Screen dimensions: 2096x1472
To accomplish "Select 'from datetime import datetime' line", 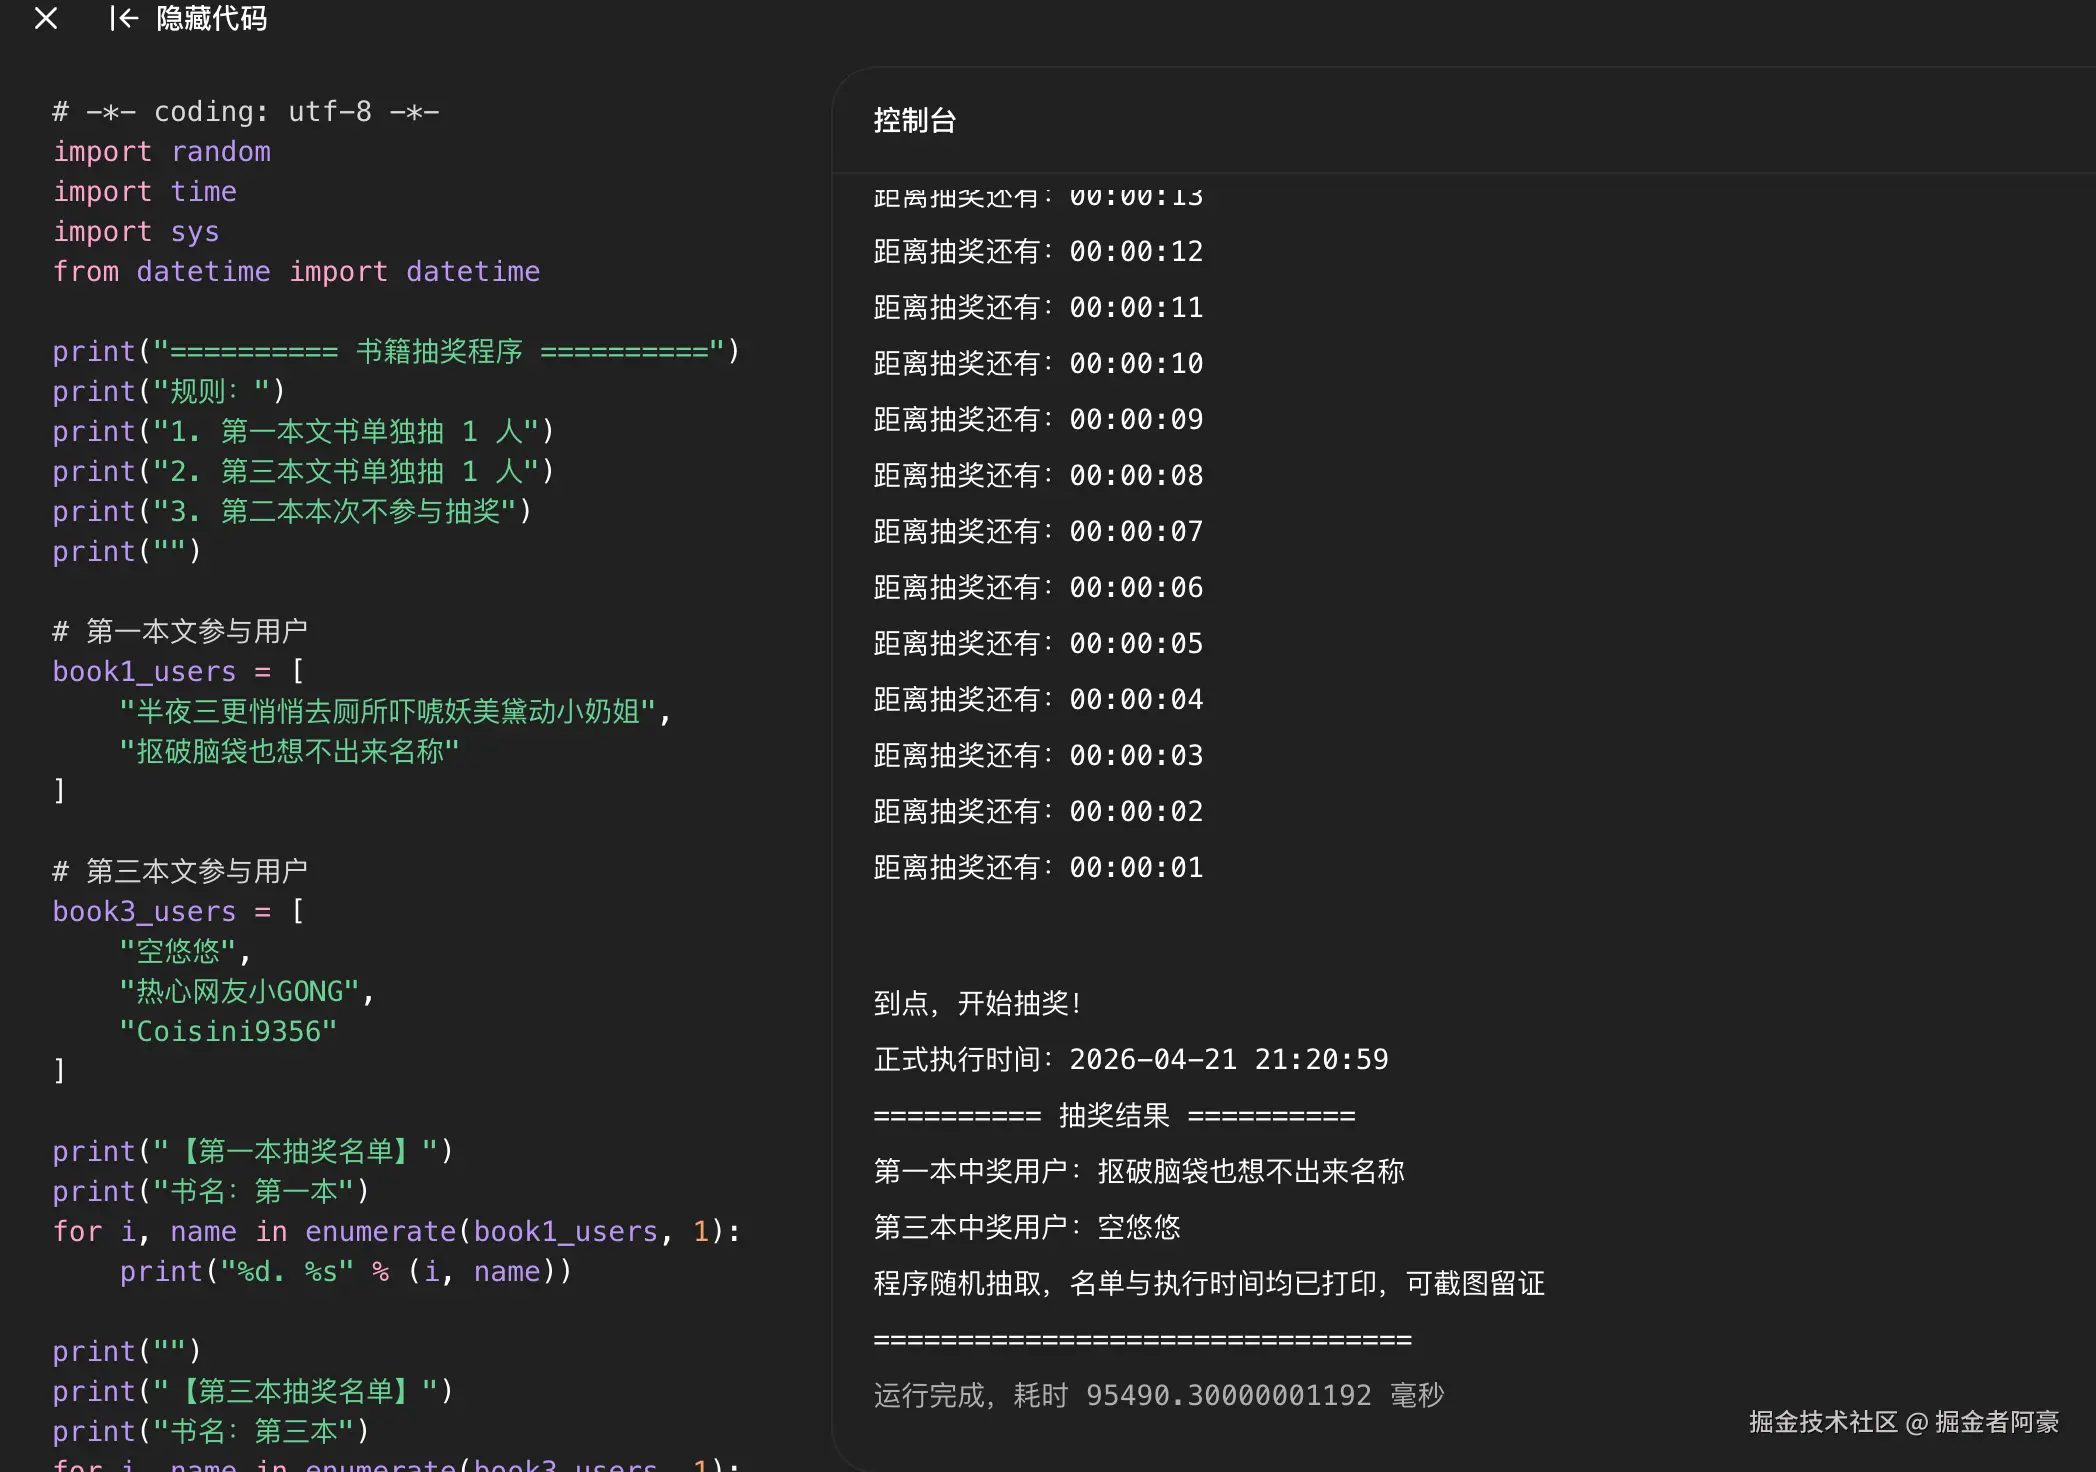I will [x=297, y=272].
